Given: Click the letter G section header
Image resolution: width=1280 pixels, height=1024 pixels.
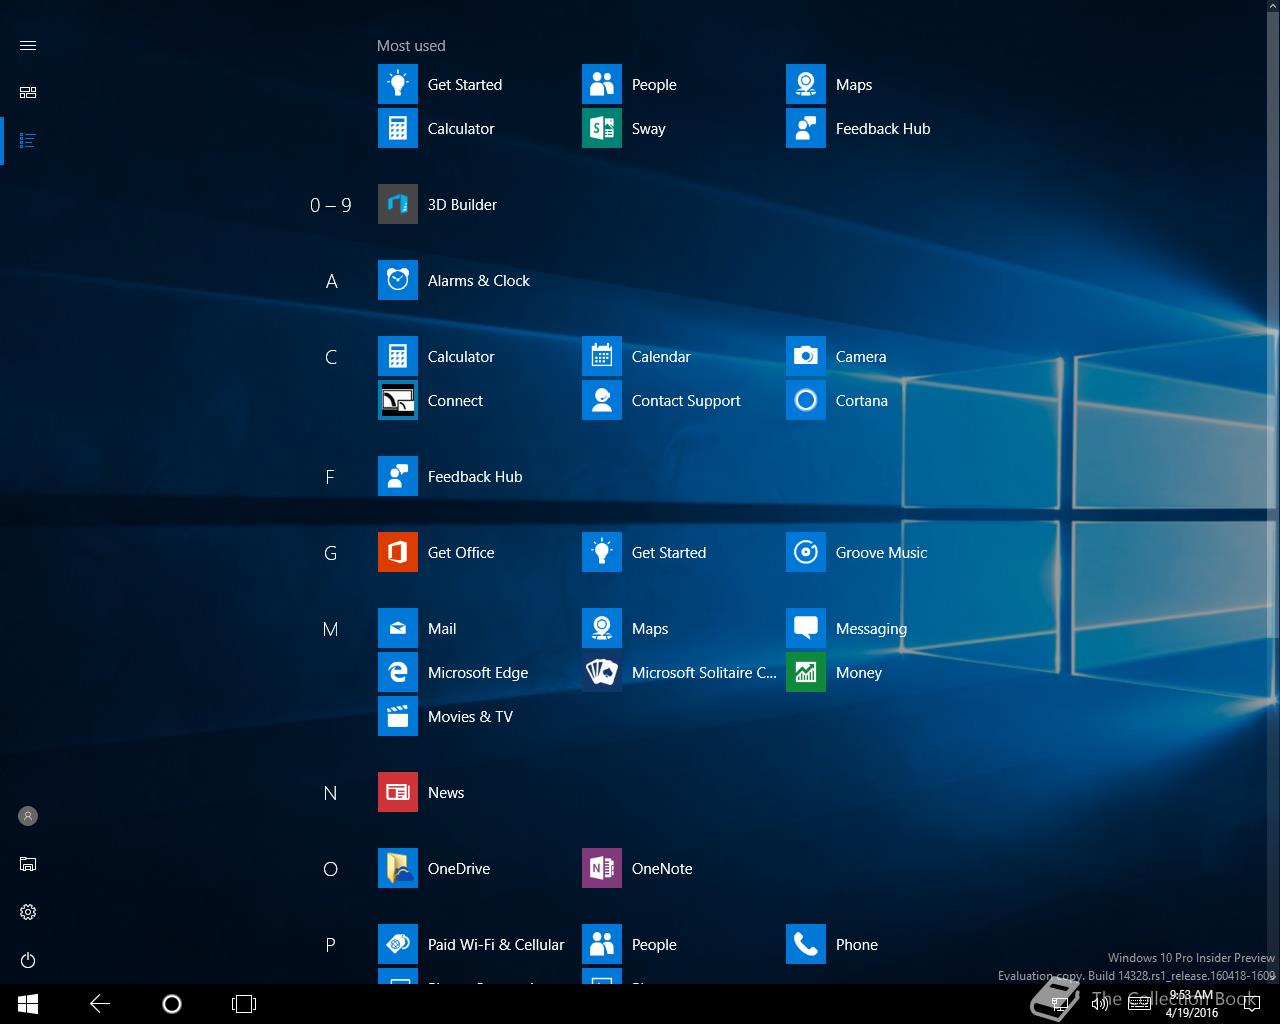Looking at the screenshot, I should click(x=331, y=553).
